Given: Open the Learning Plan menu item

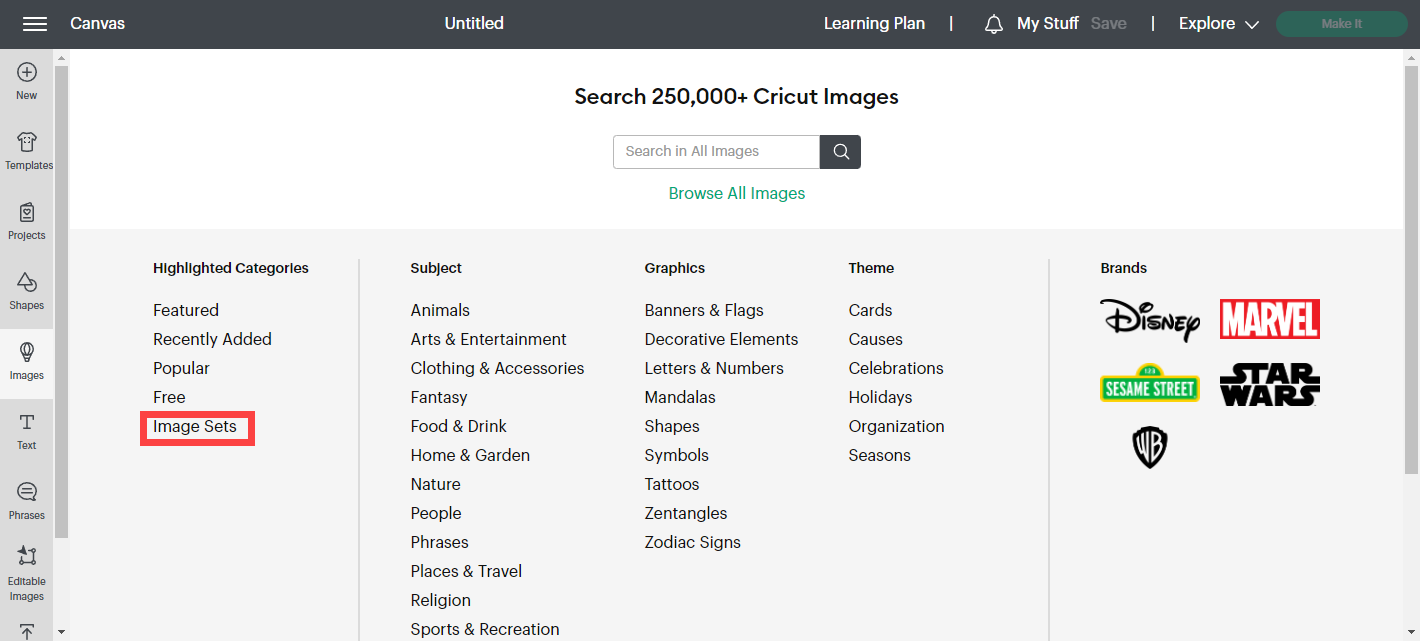Looking at the screenshot, I should [x=874, y=24].
